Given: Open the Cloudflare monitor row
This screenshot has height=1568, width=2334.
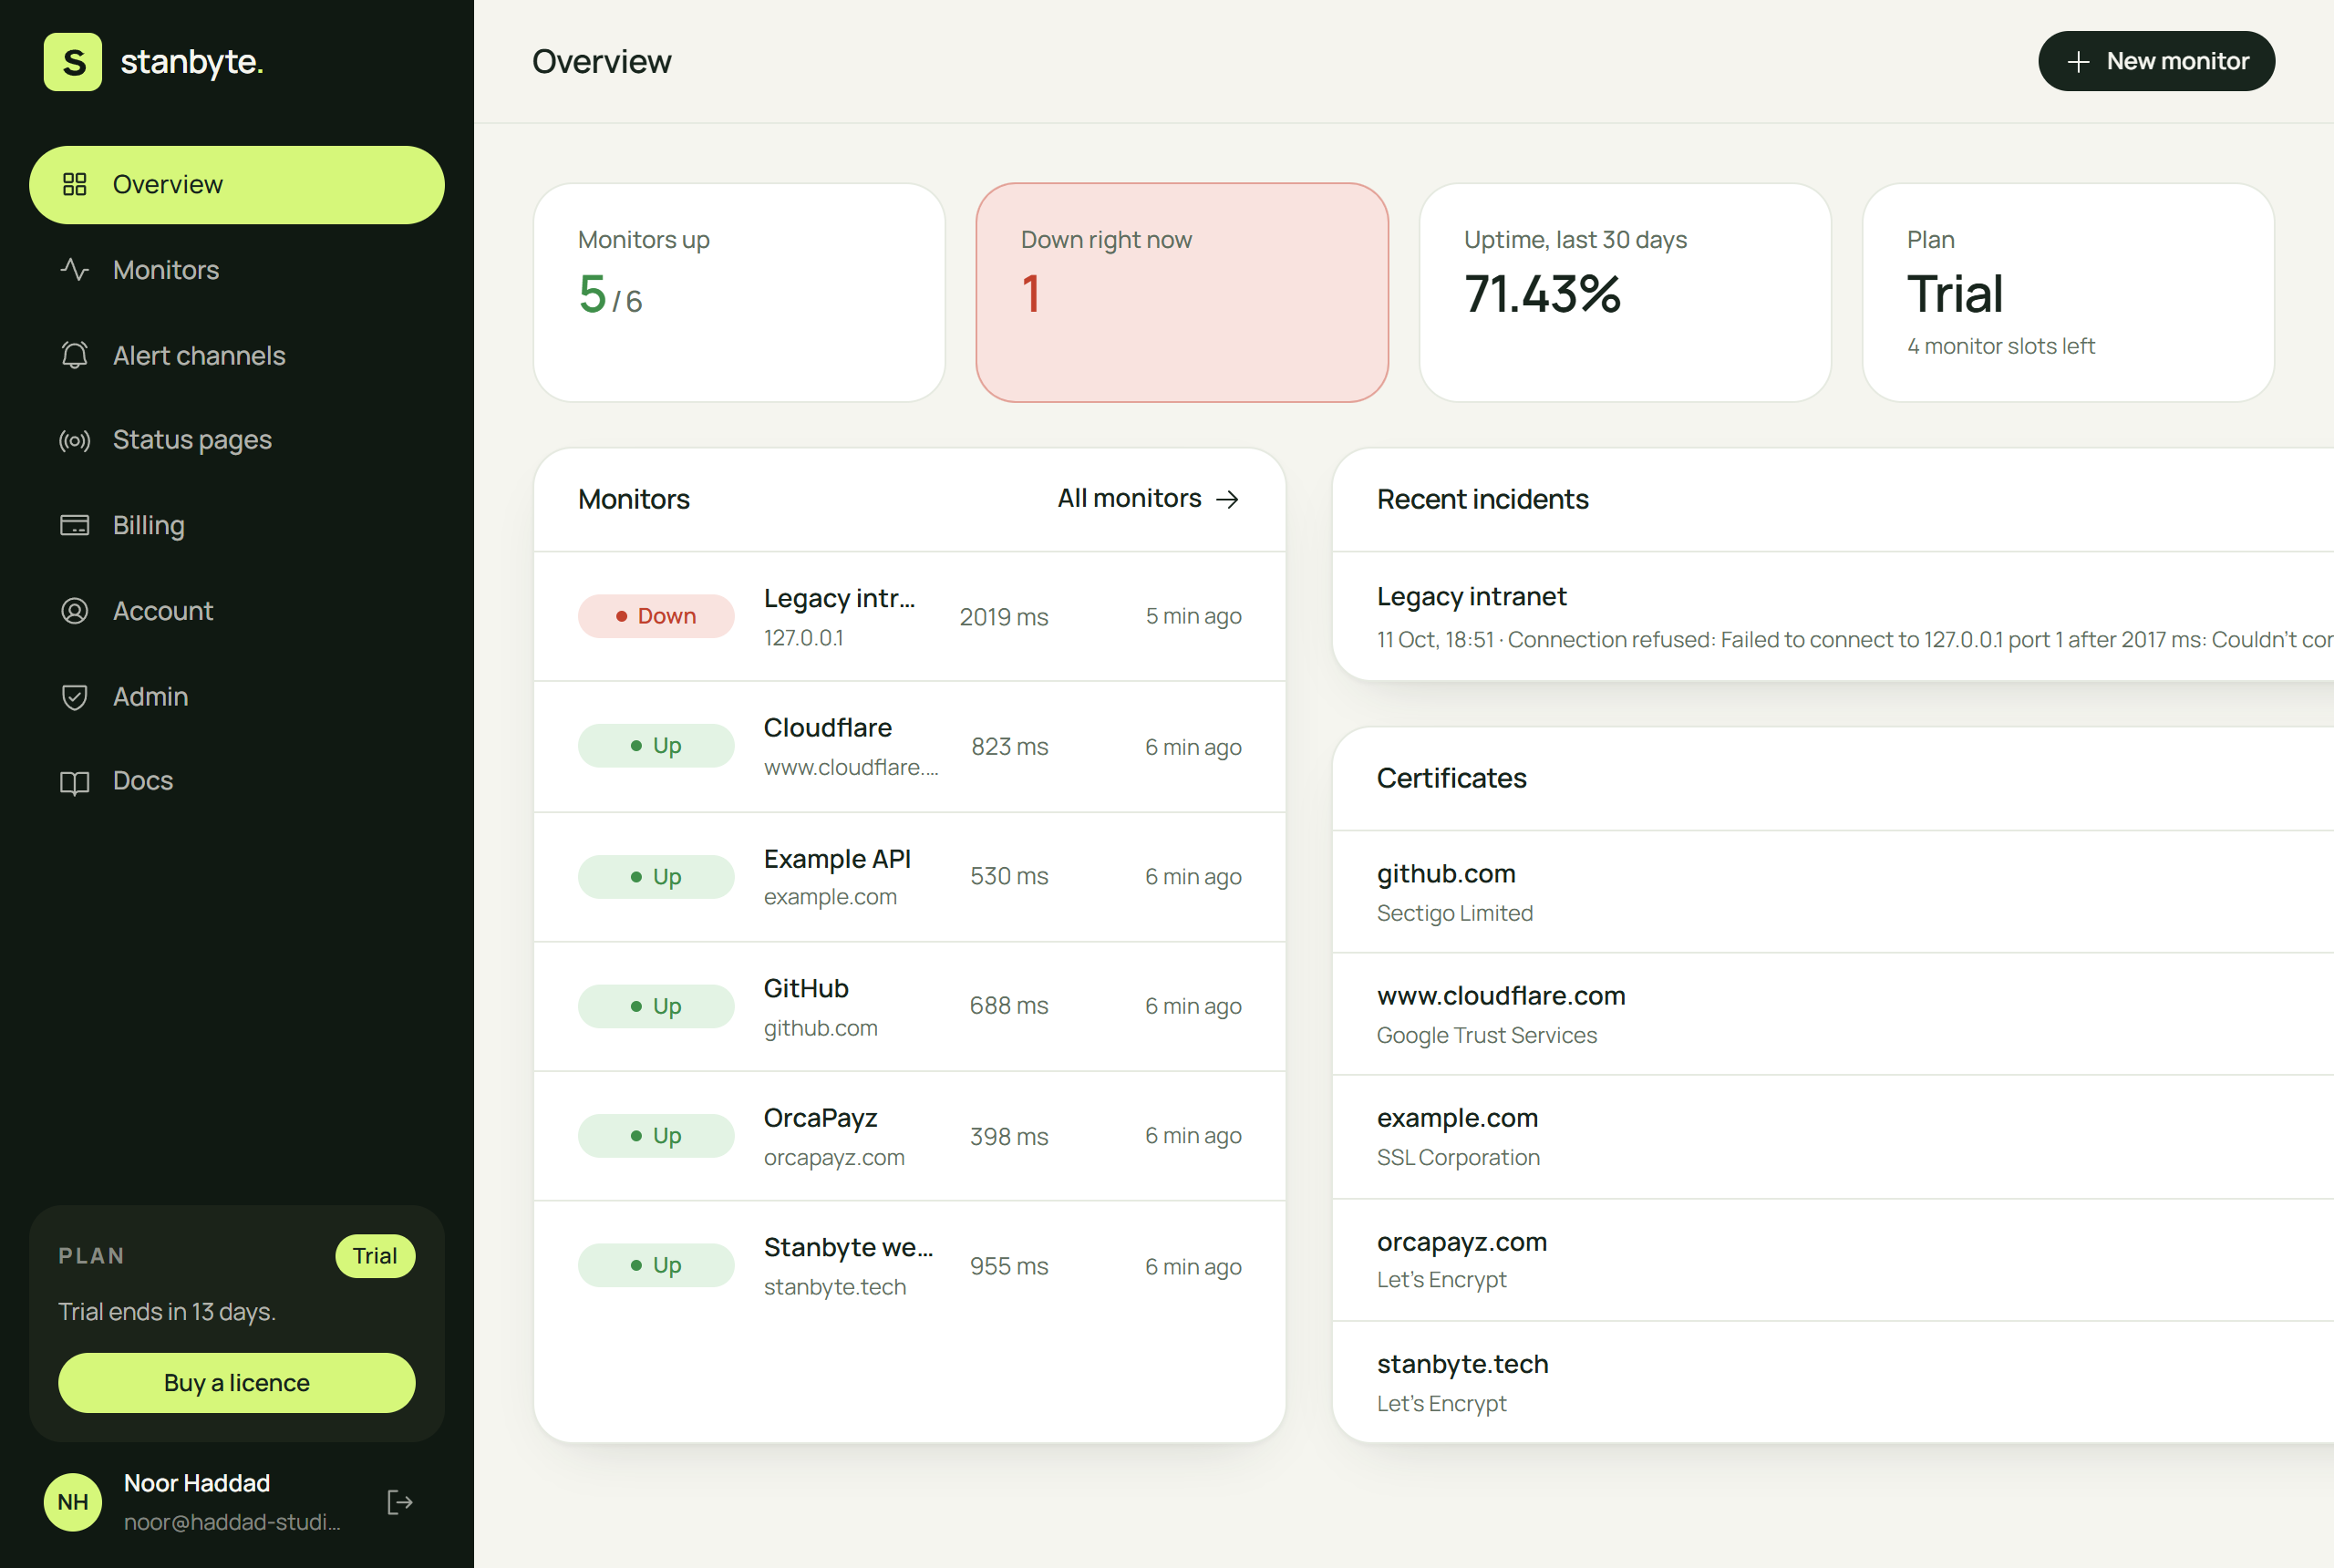Looking at the screenshot, I should pos(909,747).
